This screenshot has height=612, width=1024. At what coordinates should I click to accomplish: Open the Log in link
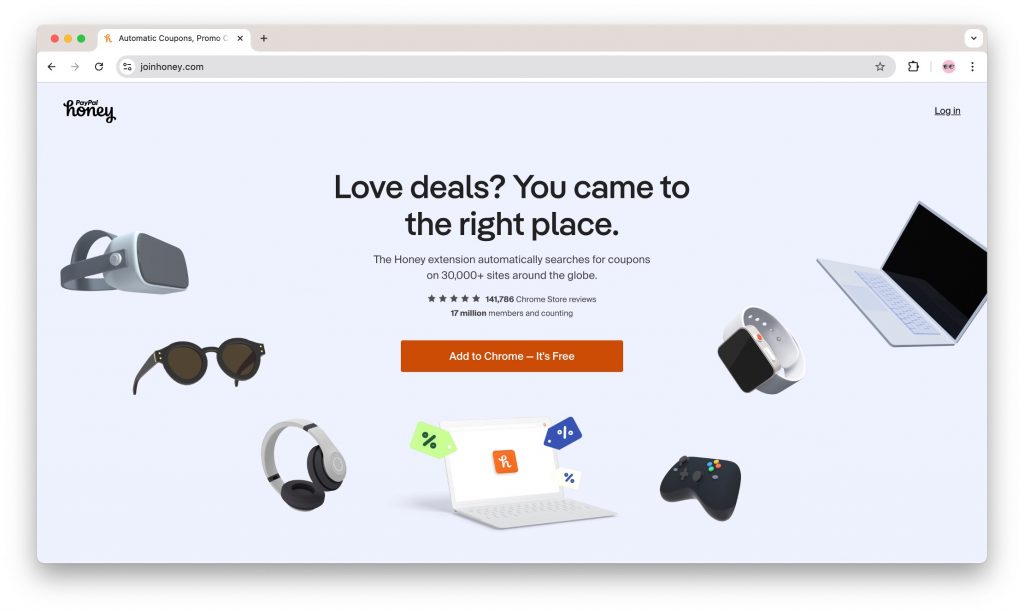(947, 111)
